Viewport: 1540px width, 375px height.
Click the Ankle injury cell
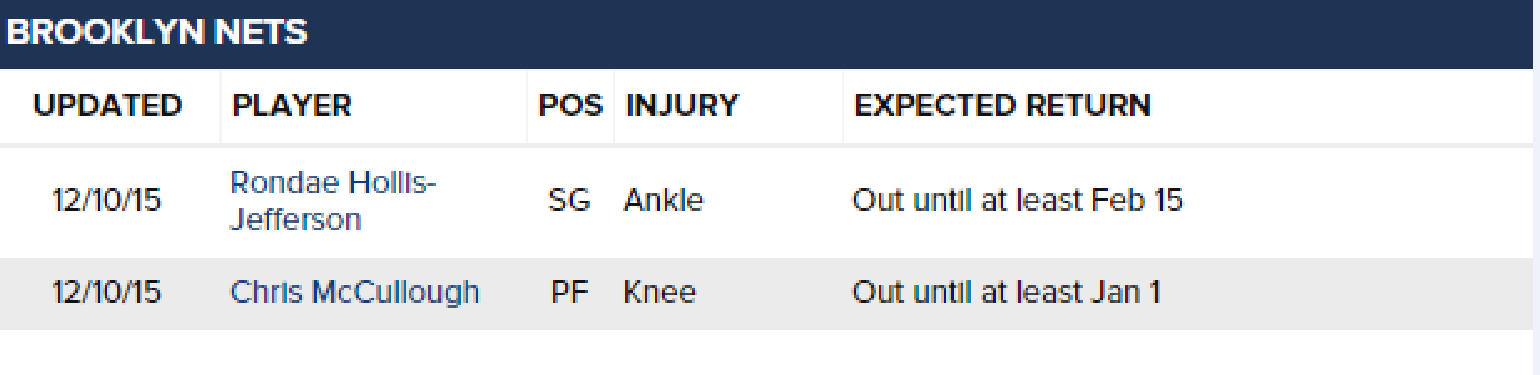[664, 201]
